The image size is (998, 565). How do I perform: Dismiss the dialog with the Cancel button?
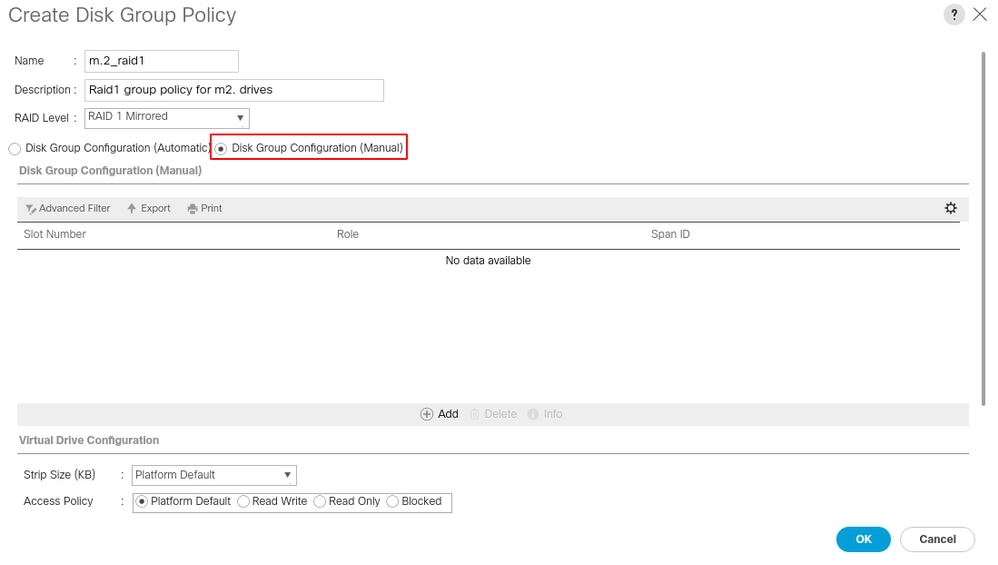click(x=937, y=539)
